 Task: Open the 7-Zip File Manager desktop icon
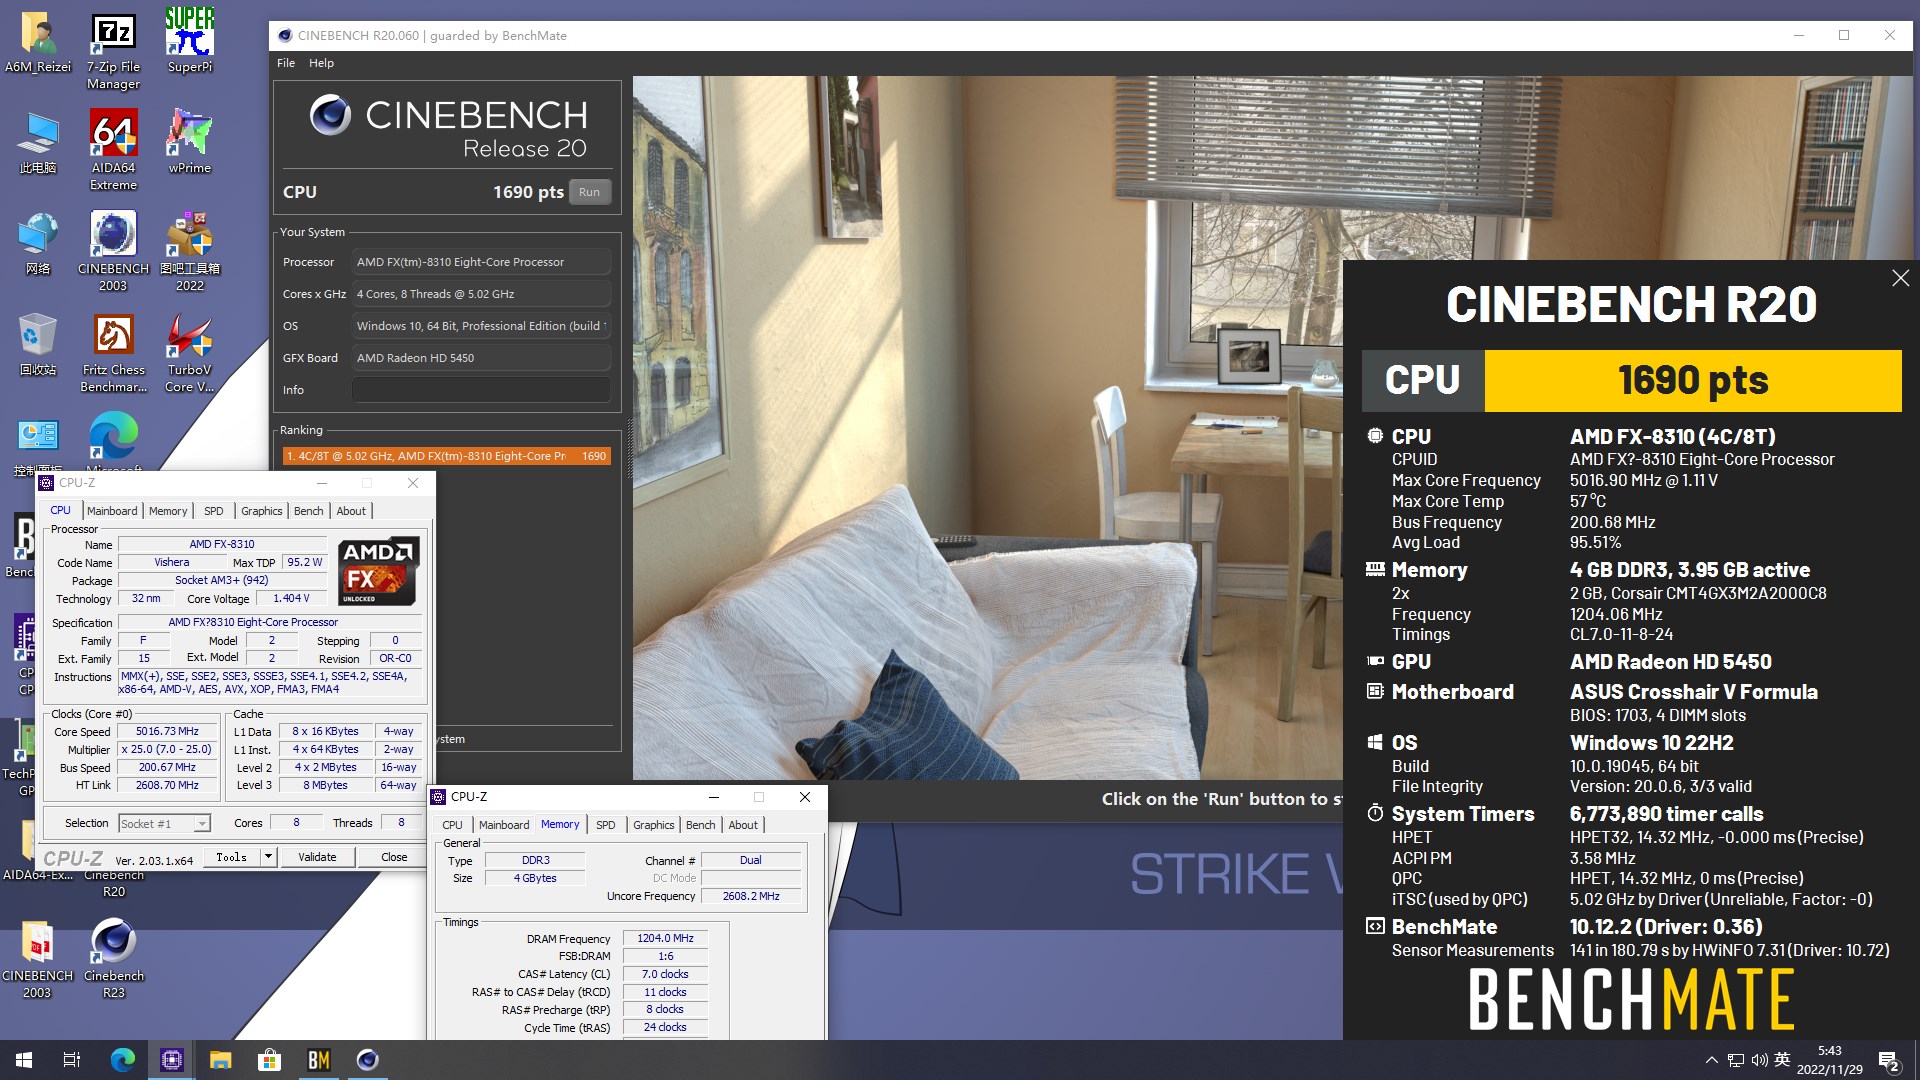(113, 52)
